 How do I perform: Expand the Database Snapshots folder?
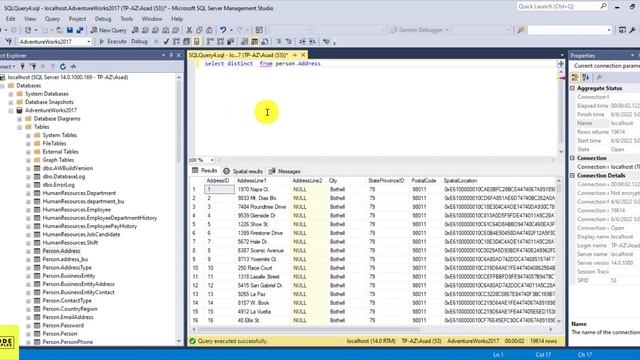(11, 102)
